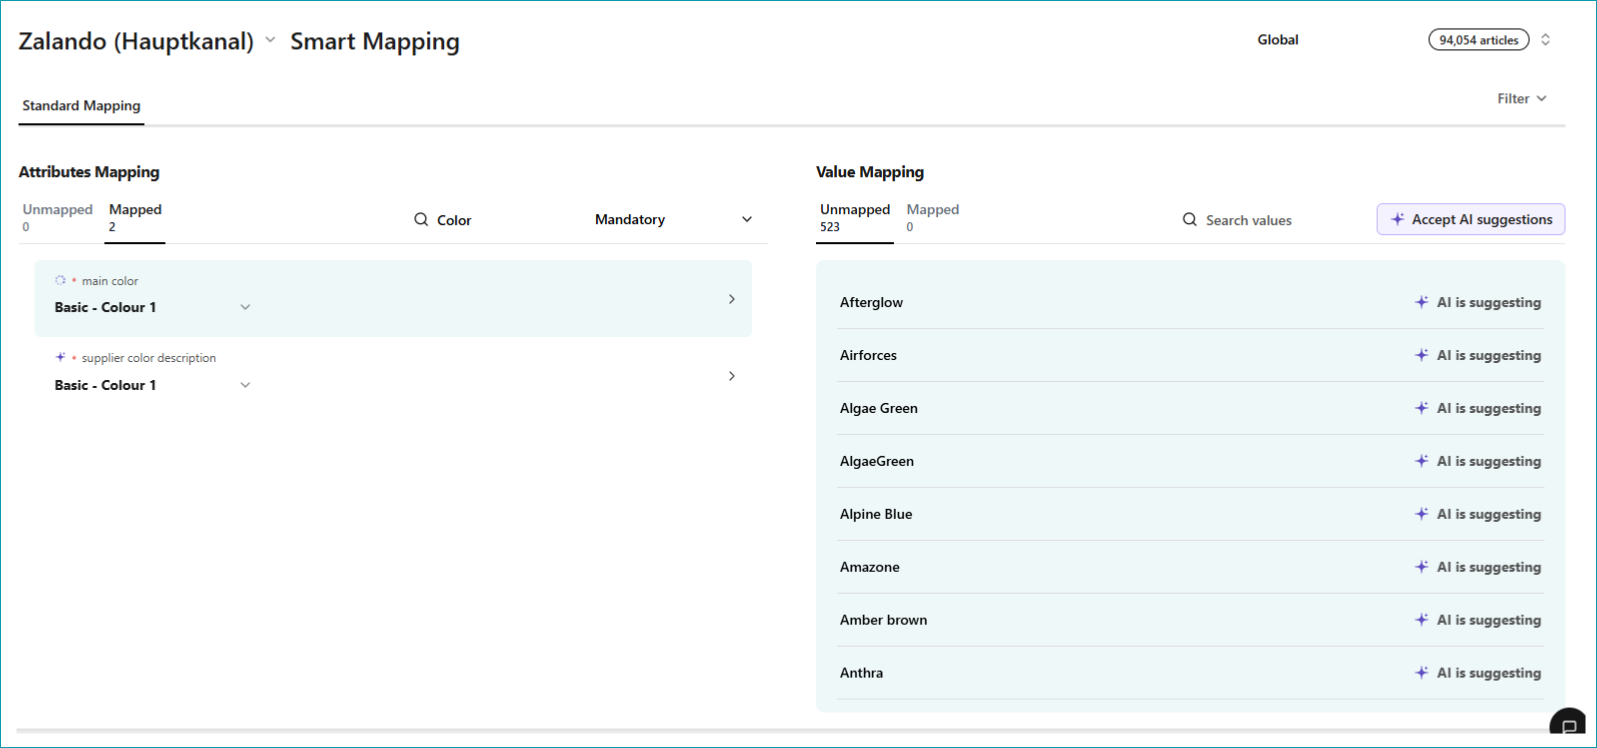The width and height of the screenshot is (1597, 748).
Task: Click the magnifier icon beside Search values
Action: pyautogui.click(x=1190, y=219)
